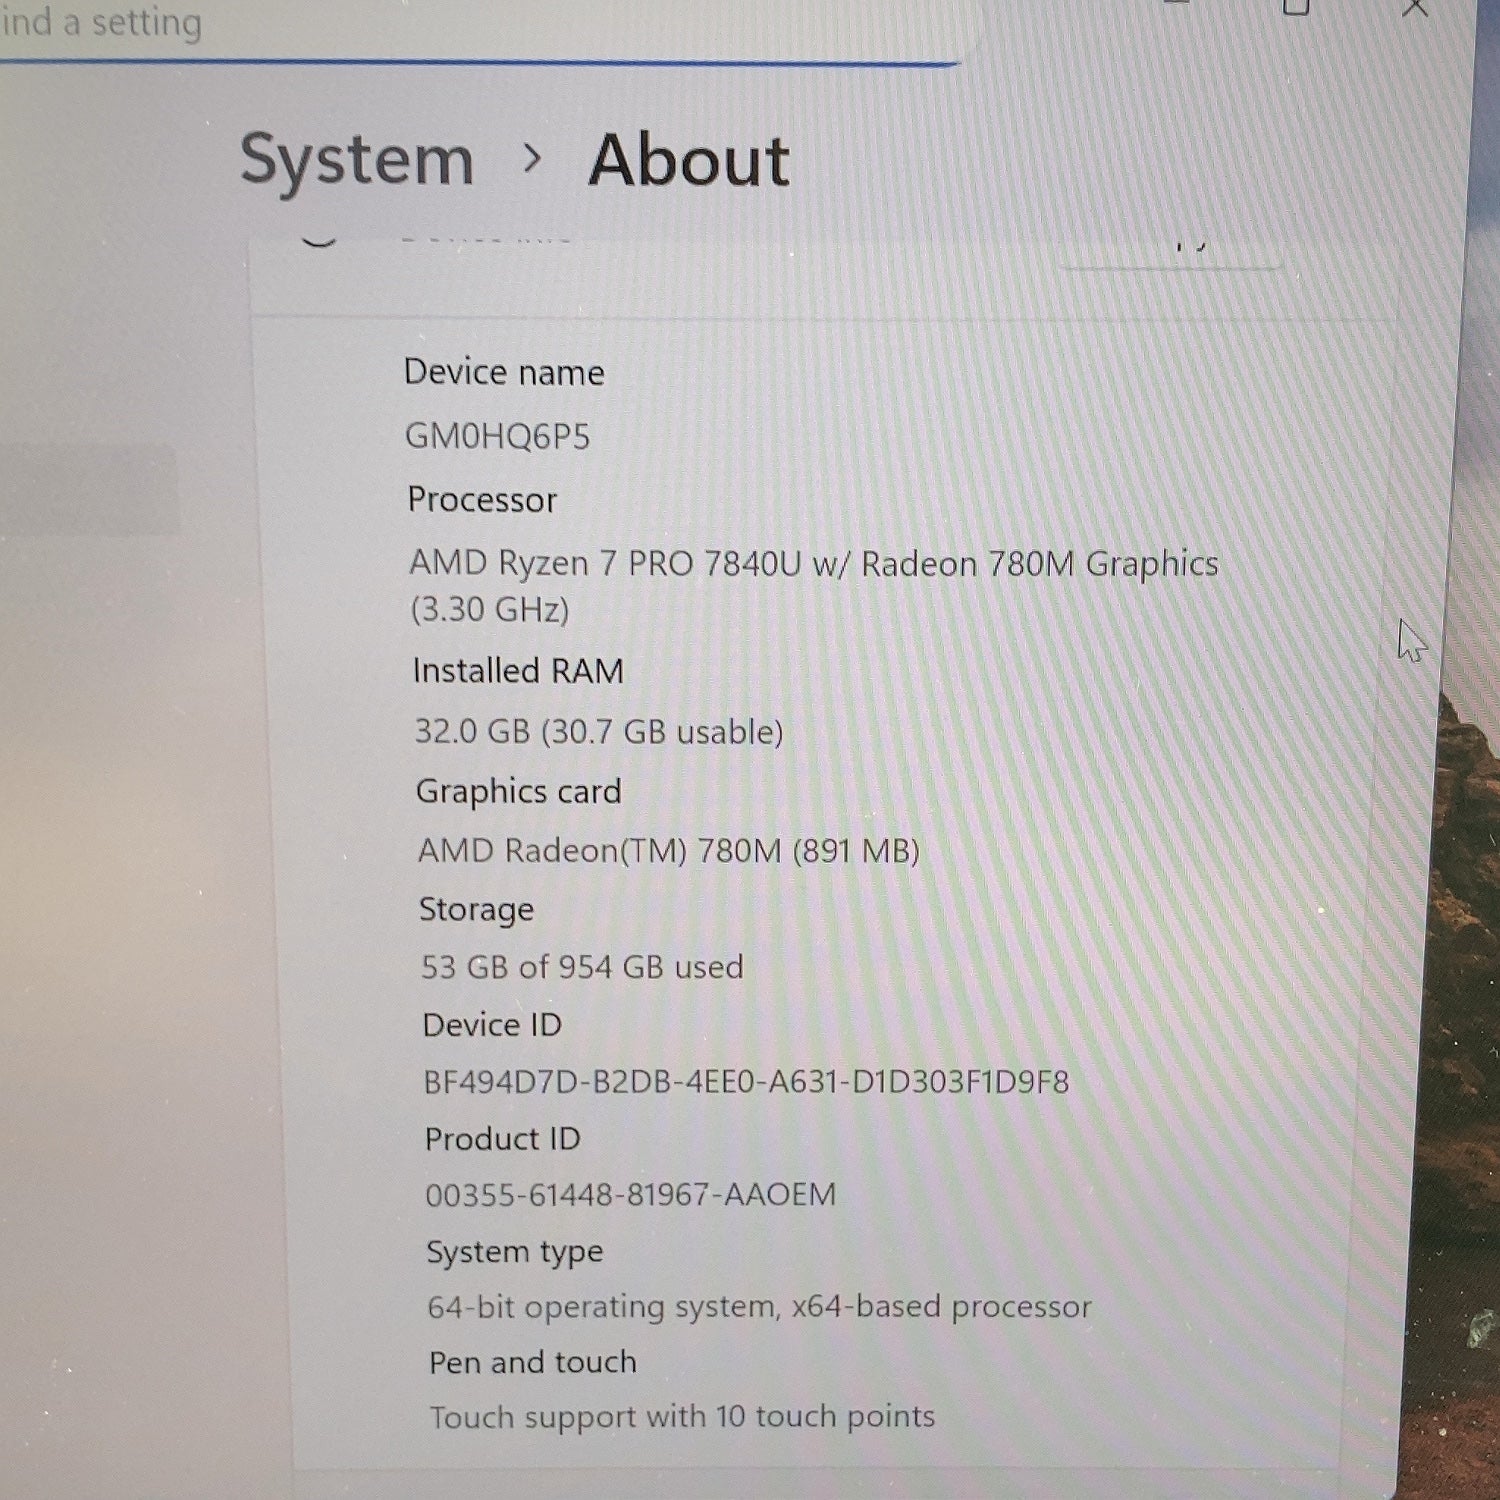Select the Product ID value 00355-61448-81967-AAOEM
This screenshot has width=1500, height=1500.
(x=630, y=1195)
